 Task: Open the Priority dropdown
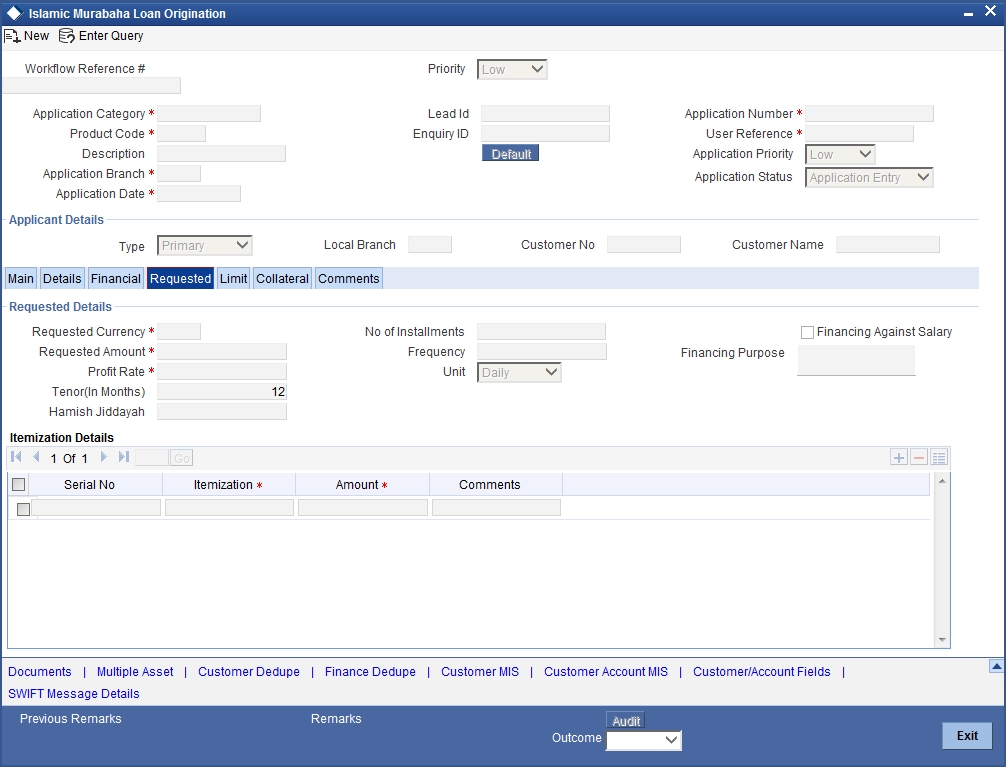point(512,69)
